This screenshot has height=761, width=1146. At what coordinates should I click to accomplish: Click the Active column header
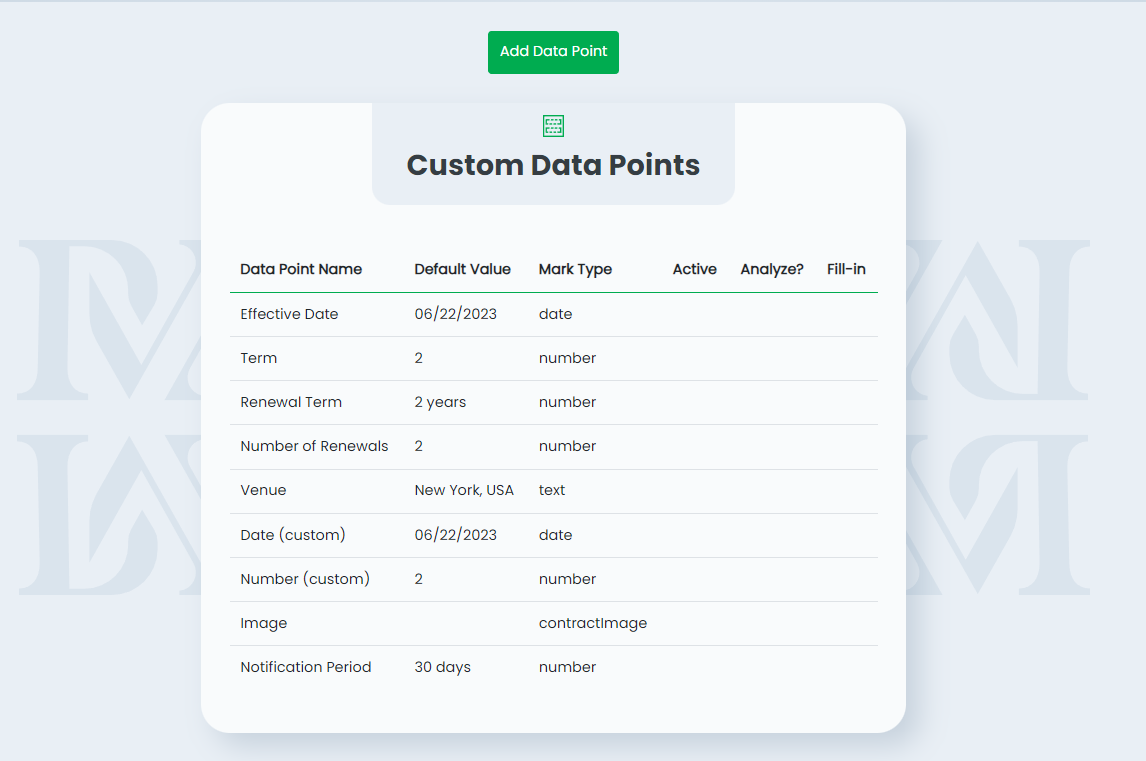[x=694, y=269]
